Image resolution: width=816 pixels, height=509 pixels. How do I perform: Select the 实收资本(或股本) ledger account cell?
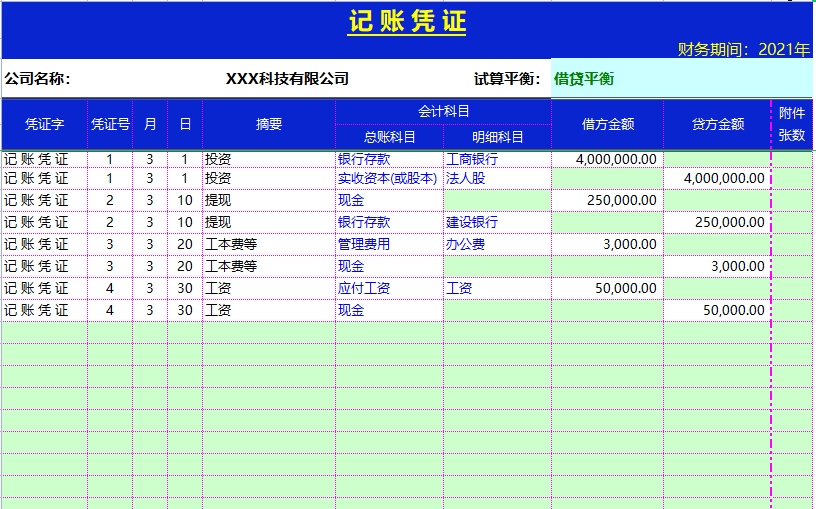[389, 178]
